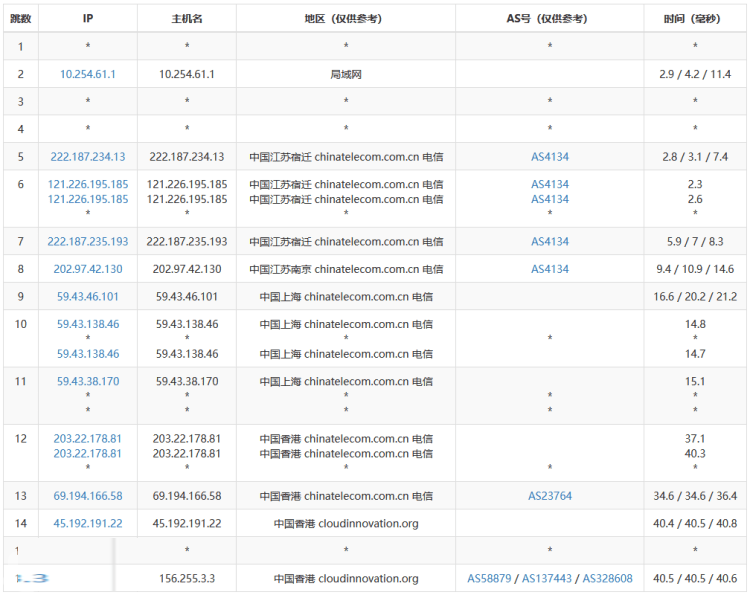Open the blue 69.194.166.58 IP link
Screen dimensions: 750x595
click(88, 496)
